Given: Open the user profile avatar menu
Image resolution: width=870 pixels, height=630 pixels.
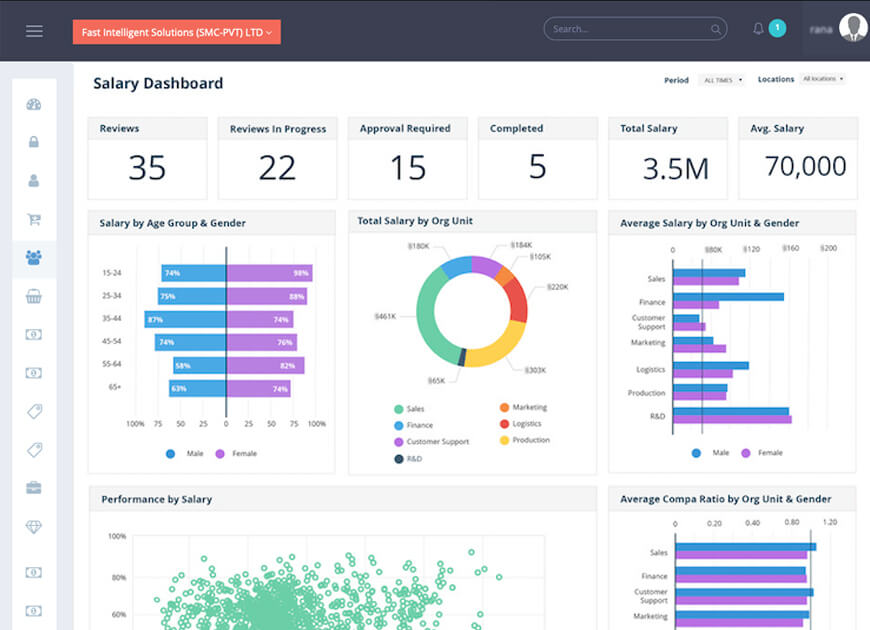Looking at the screenshot, I should click(x=852, y=28).
